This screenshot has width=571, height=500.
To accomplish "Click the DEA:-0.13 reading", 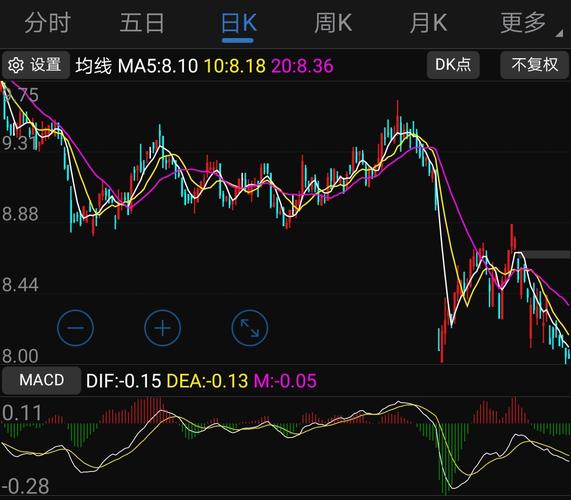I will coord(207,381).
